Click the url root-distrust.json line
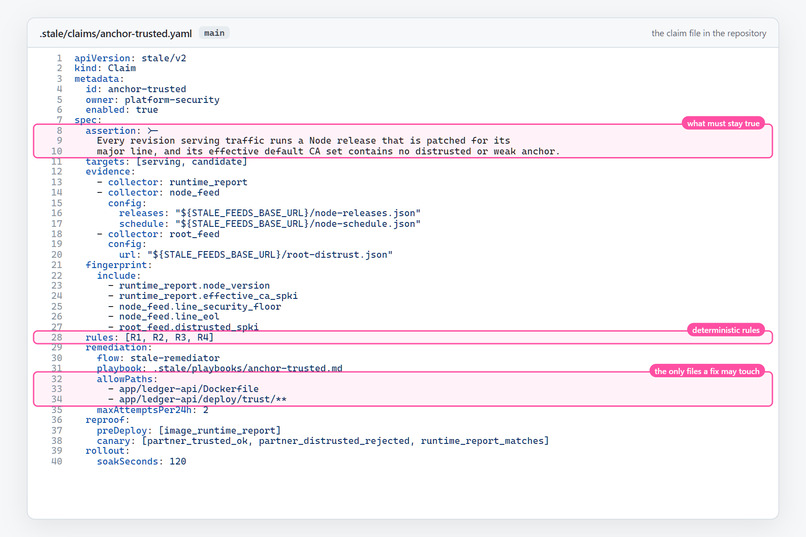Image resolution: width=806 pixels, height=537 pixels. [x=256, y=254]
